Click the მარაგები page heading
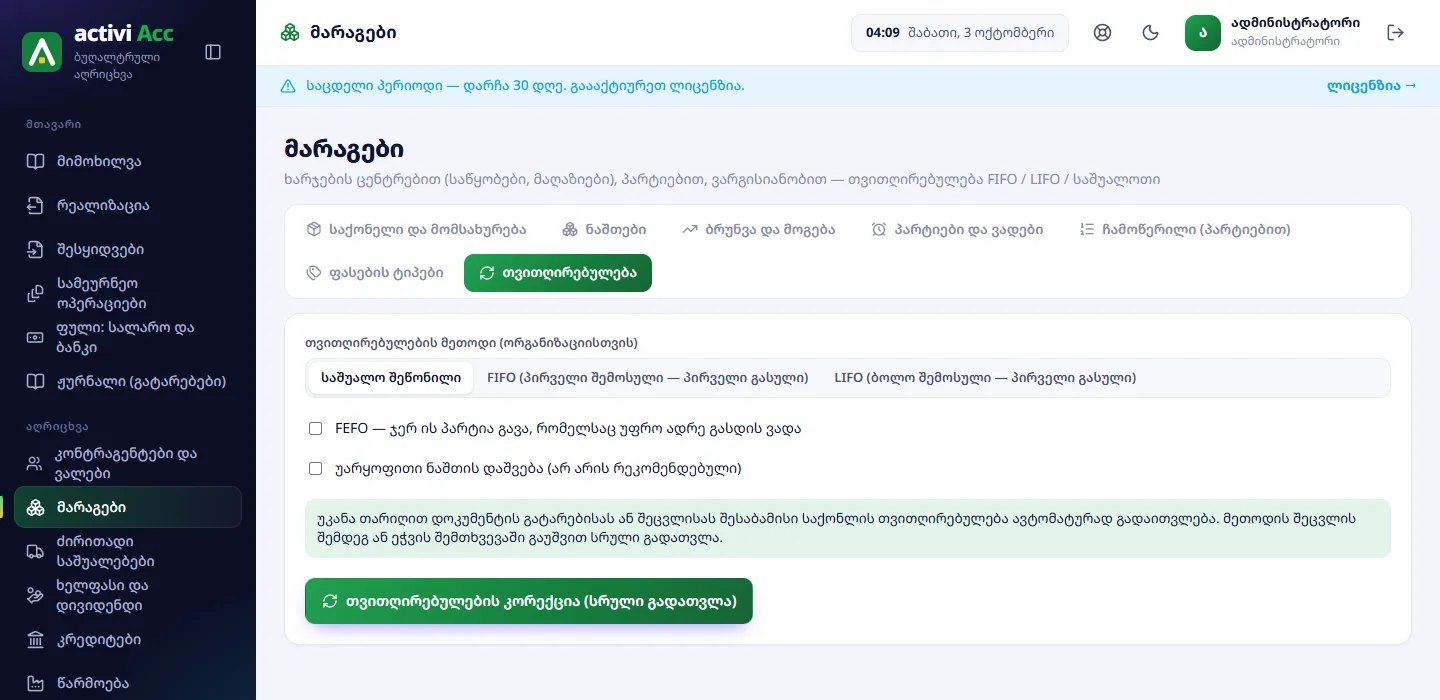The width and height of the screenshot is (1440, 700). pyautogui.click(x=344, y=149)
